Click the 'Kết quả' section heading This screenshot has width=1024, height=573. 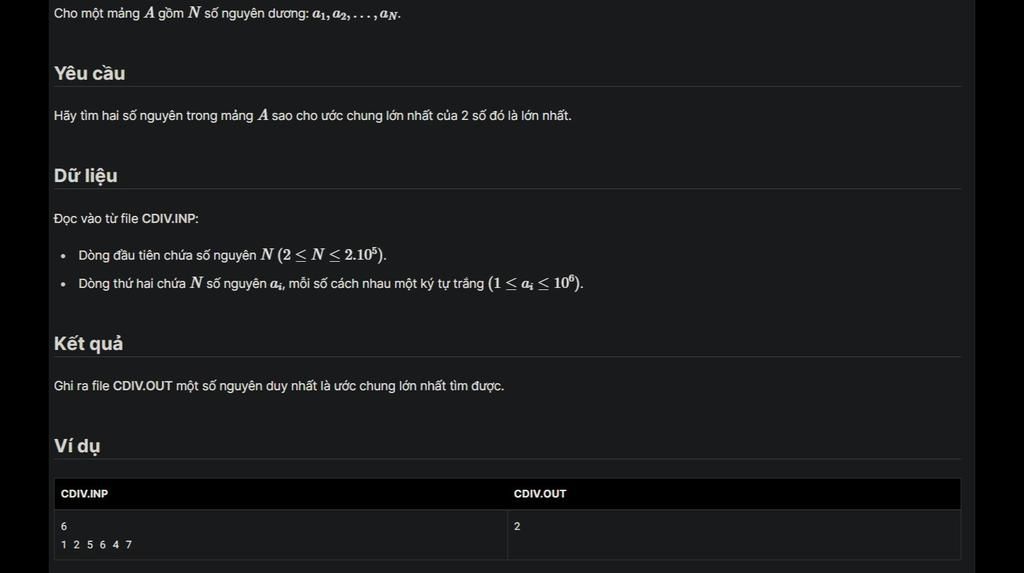[88, 344]
